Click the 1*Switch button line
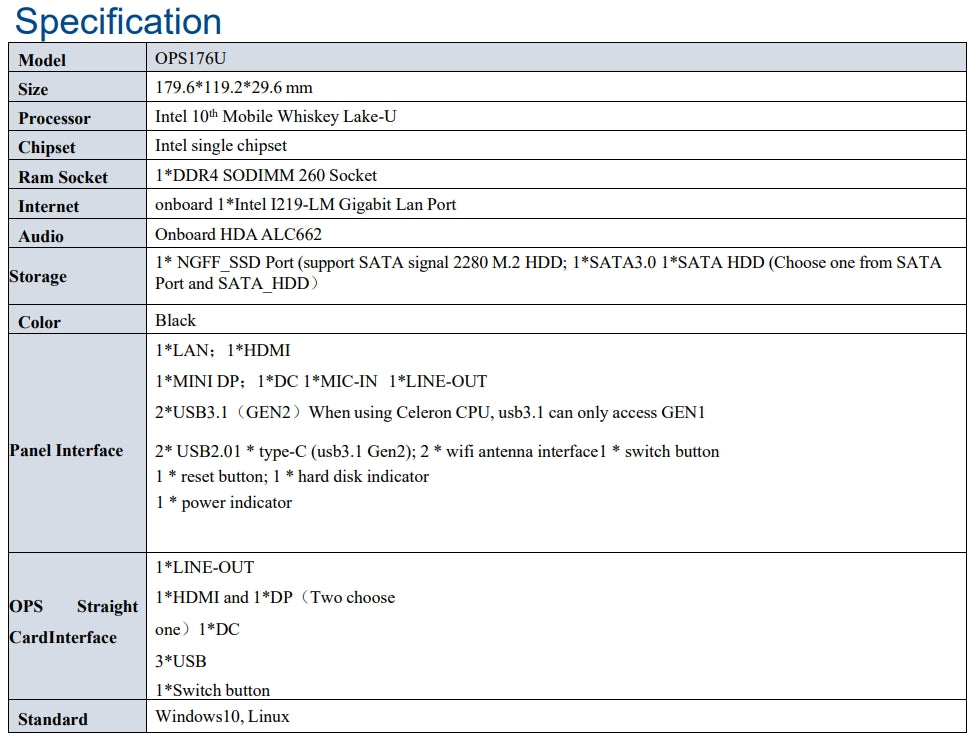The height and width of the screenshot is (756, 975). pyautogui.click(x=212, y=690)
